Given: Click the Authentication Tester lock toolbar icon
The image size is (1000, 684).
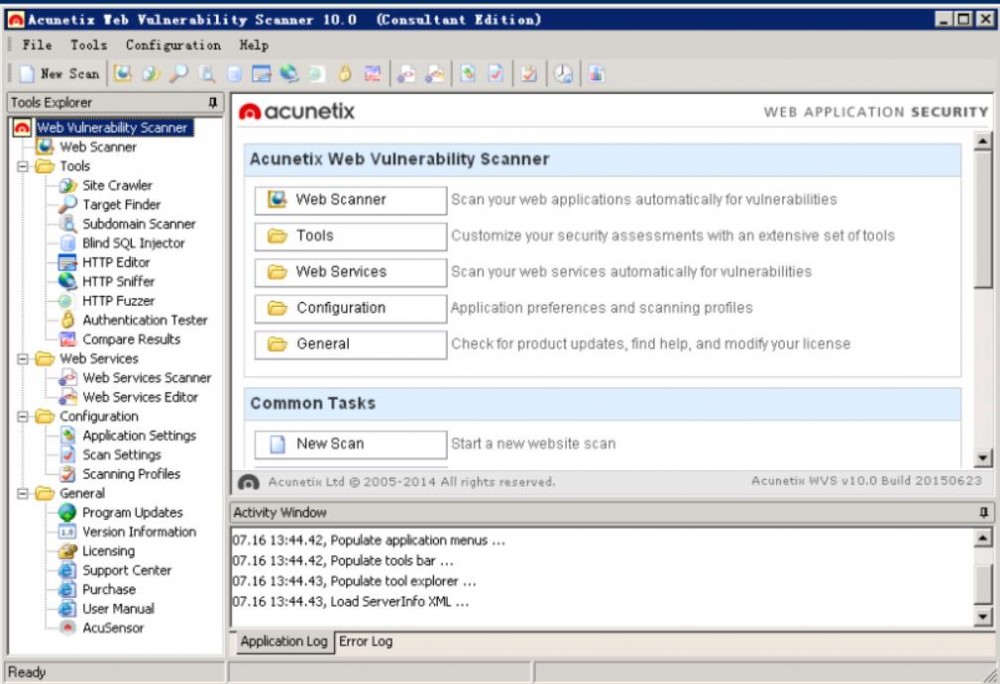Looking at the screenshot, I should point(345,74).
